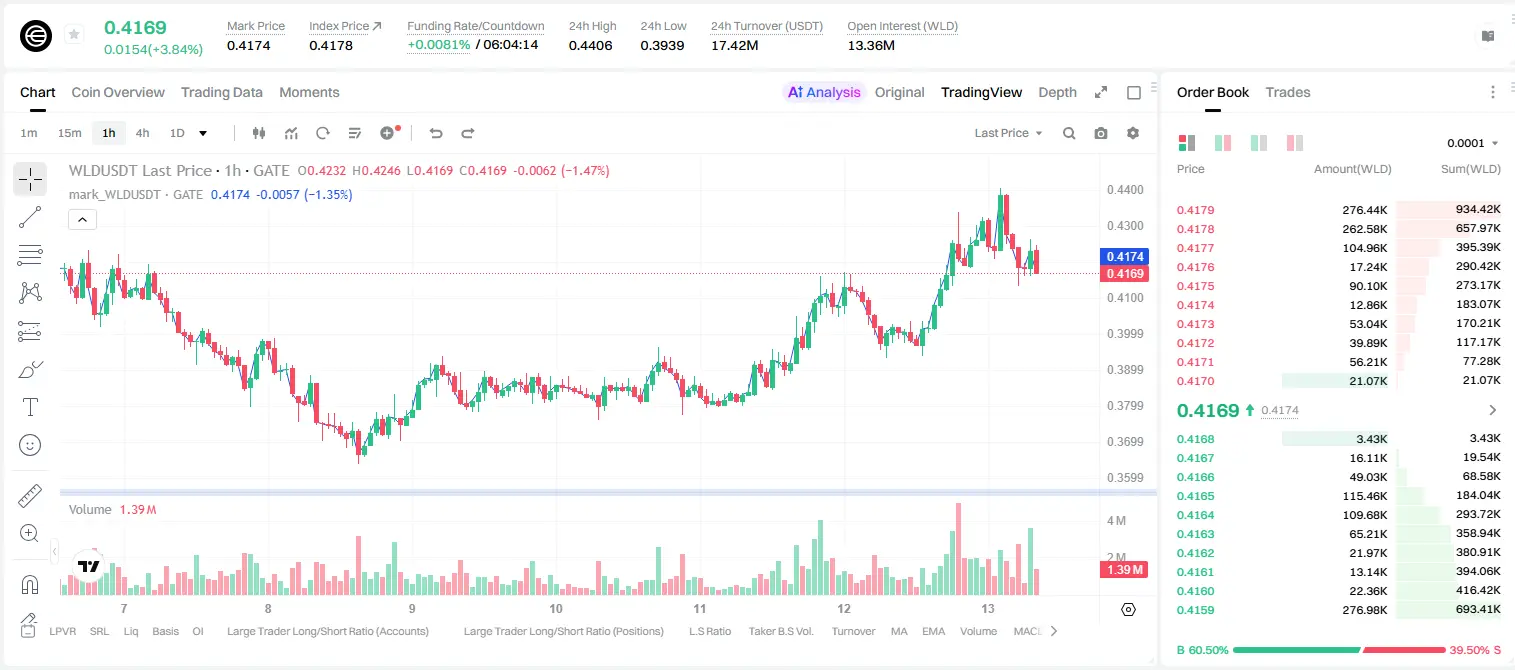Toggle the AI Analysis view
Viewport: 1515px width, 670px height.
[x=824, y=92]
